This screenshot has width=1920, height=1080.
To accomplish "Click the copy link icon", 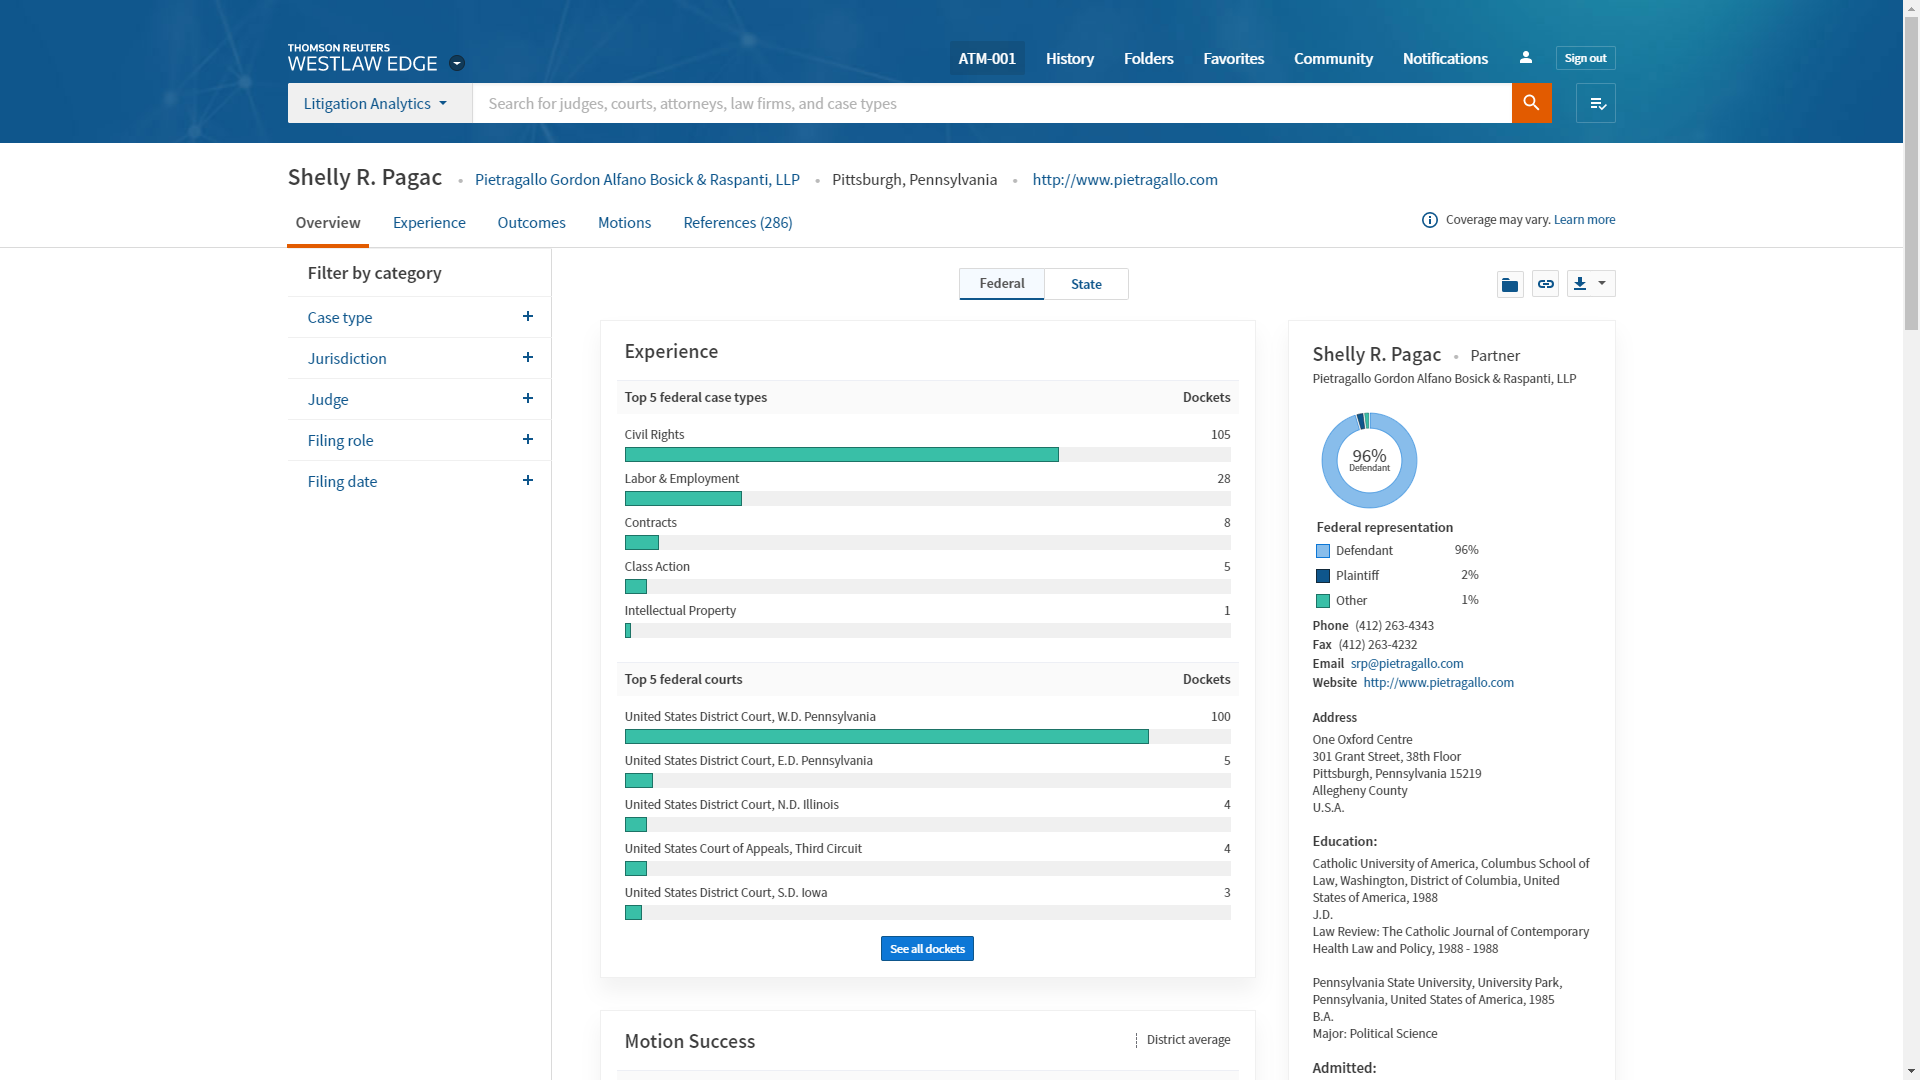I will click(x=1545, y=285).
